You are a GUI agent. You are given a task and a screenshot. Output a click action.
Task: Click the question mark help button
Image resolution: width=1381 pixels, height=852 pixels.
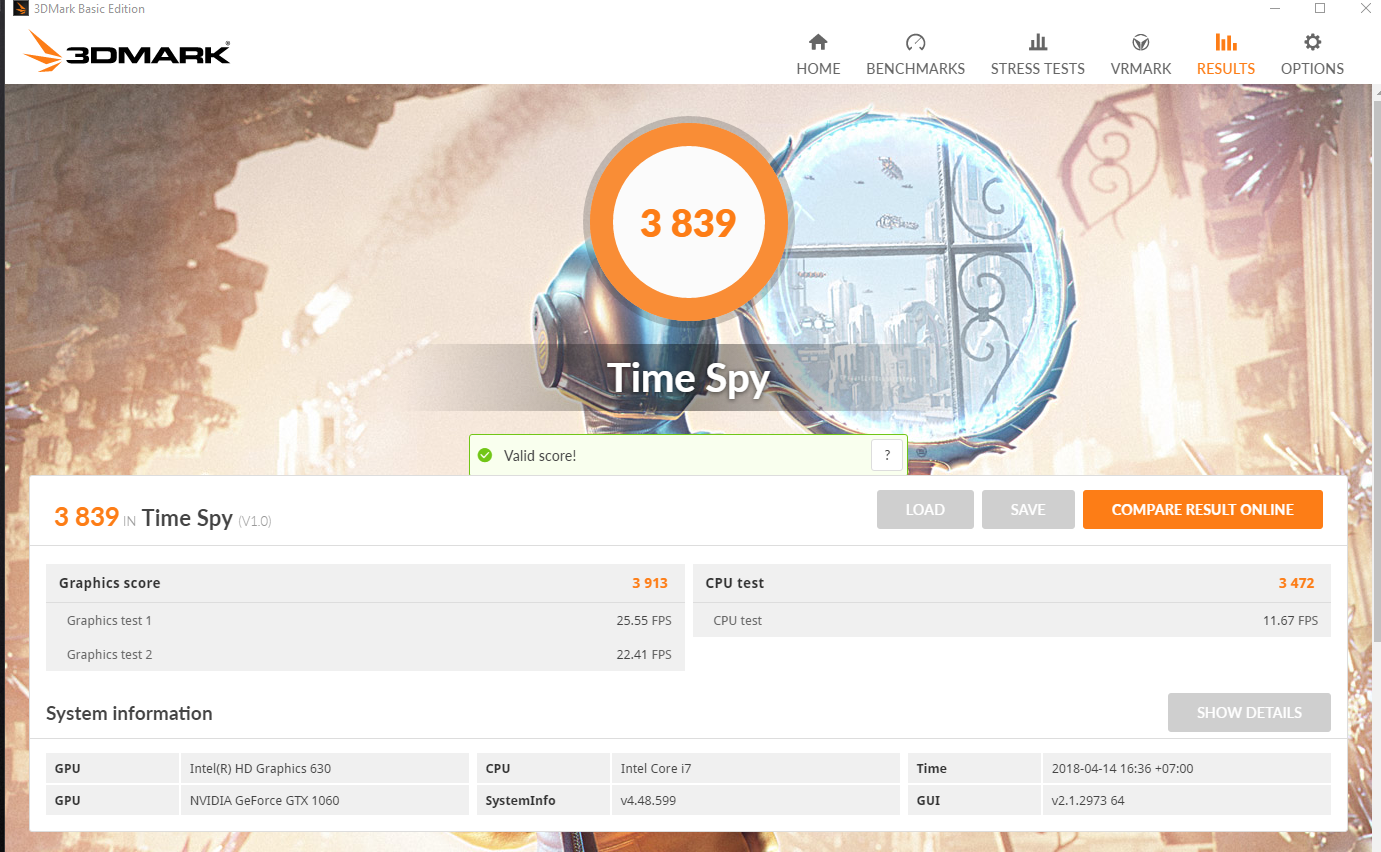[x=887, y=456]
